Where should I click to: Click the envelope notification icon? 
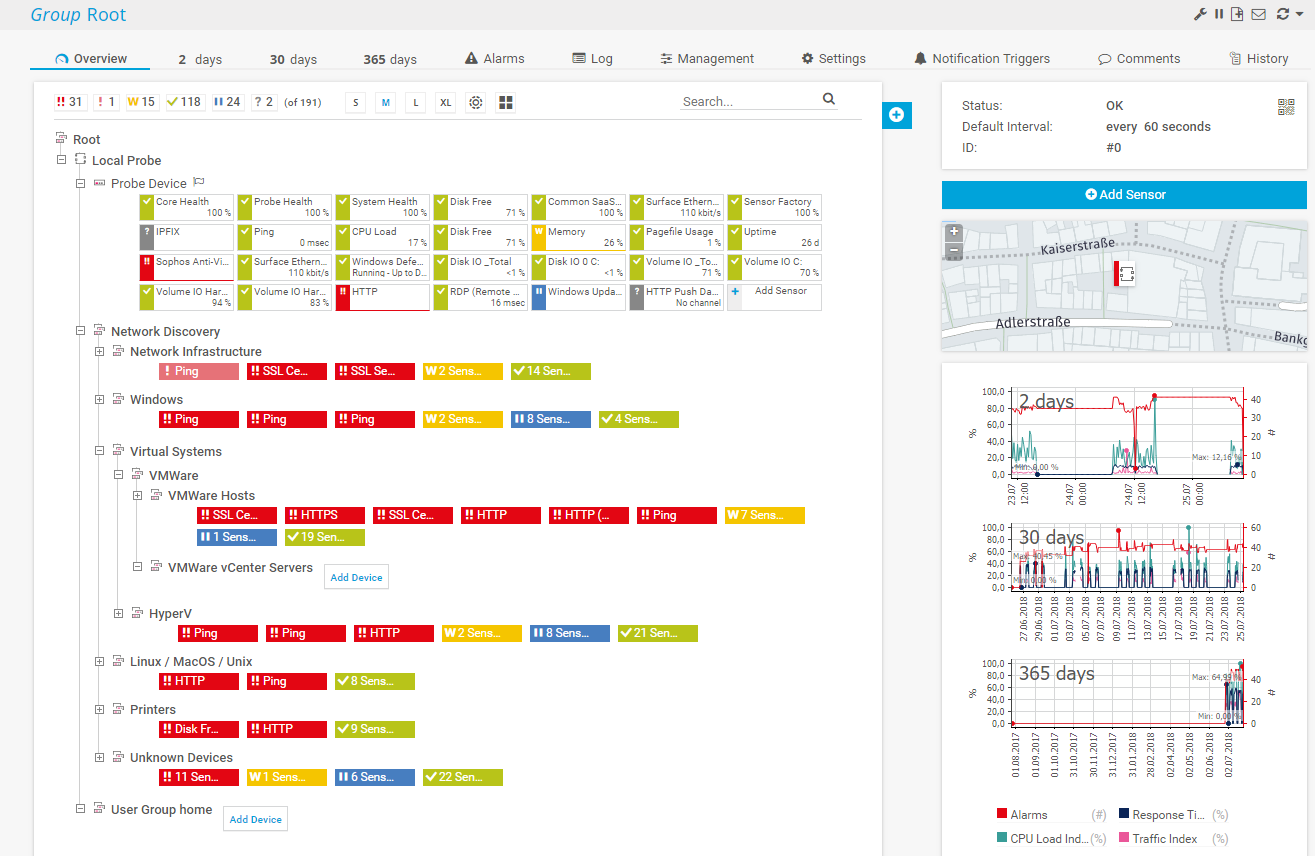click(1258, 14)
